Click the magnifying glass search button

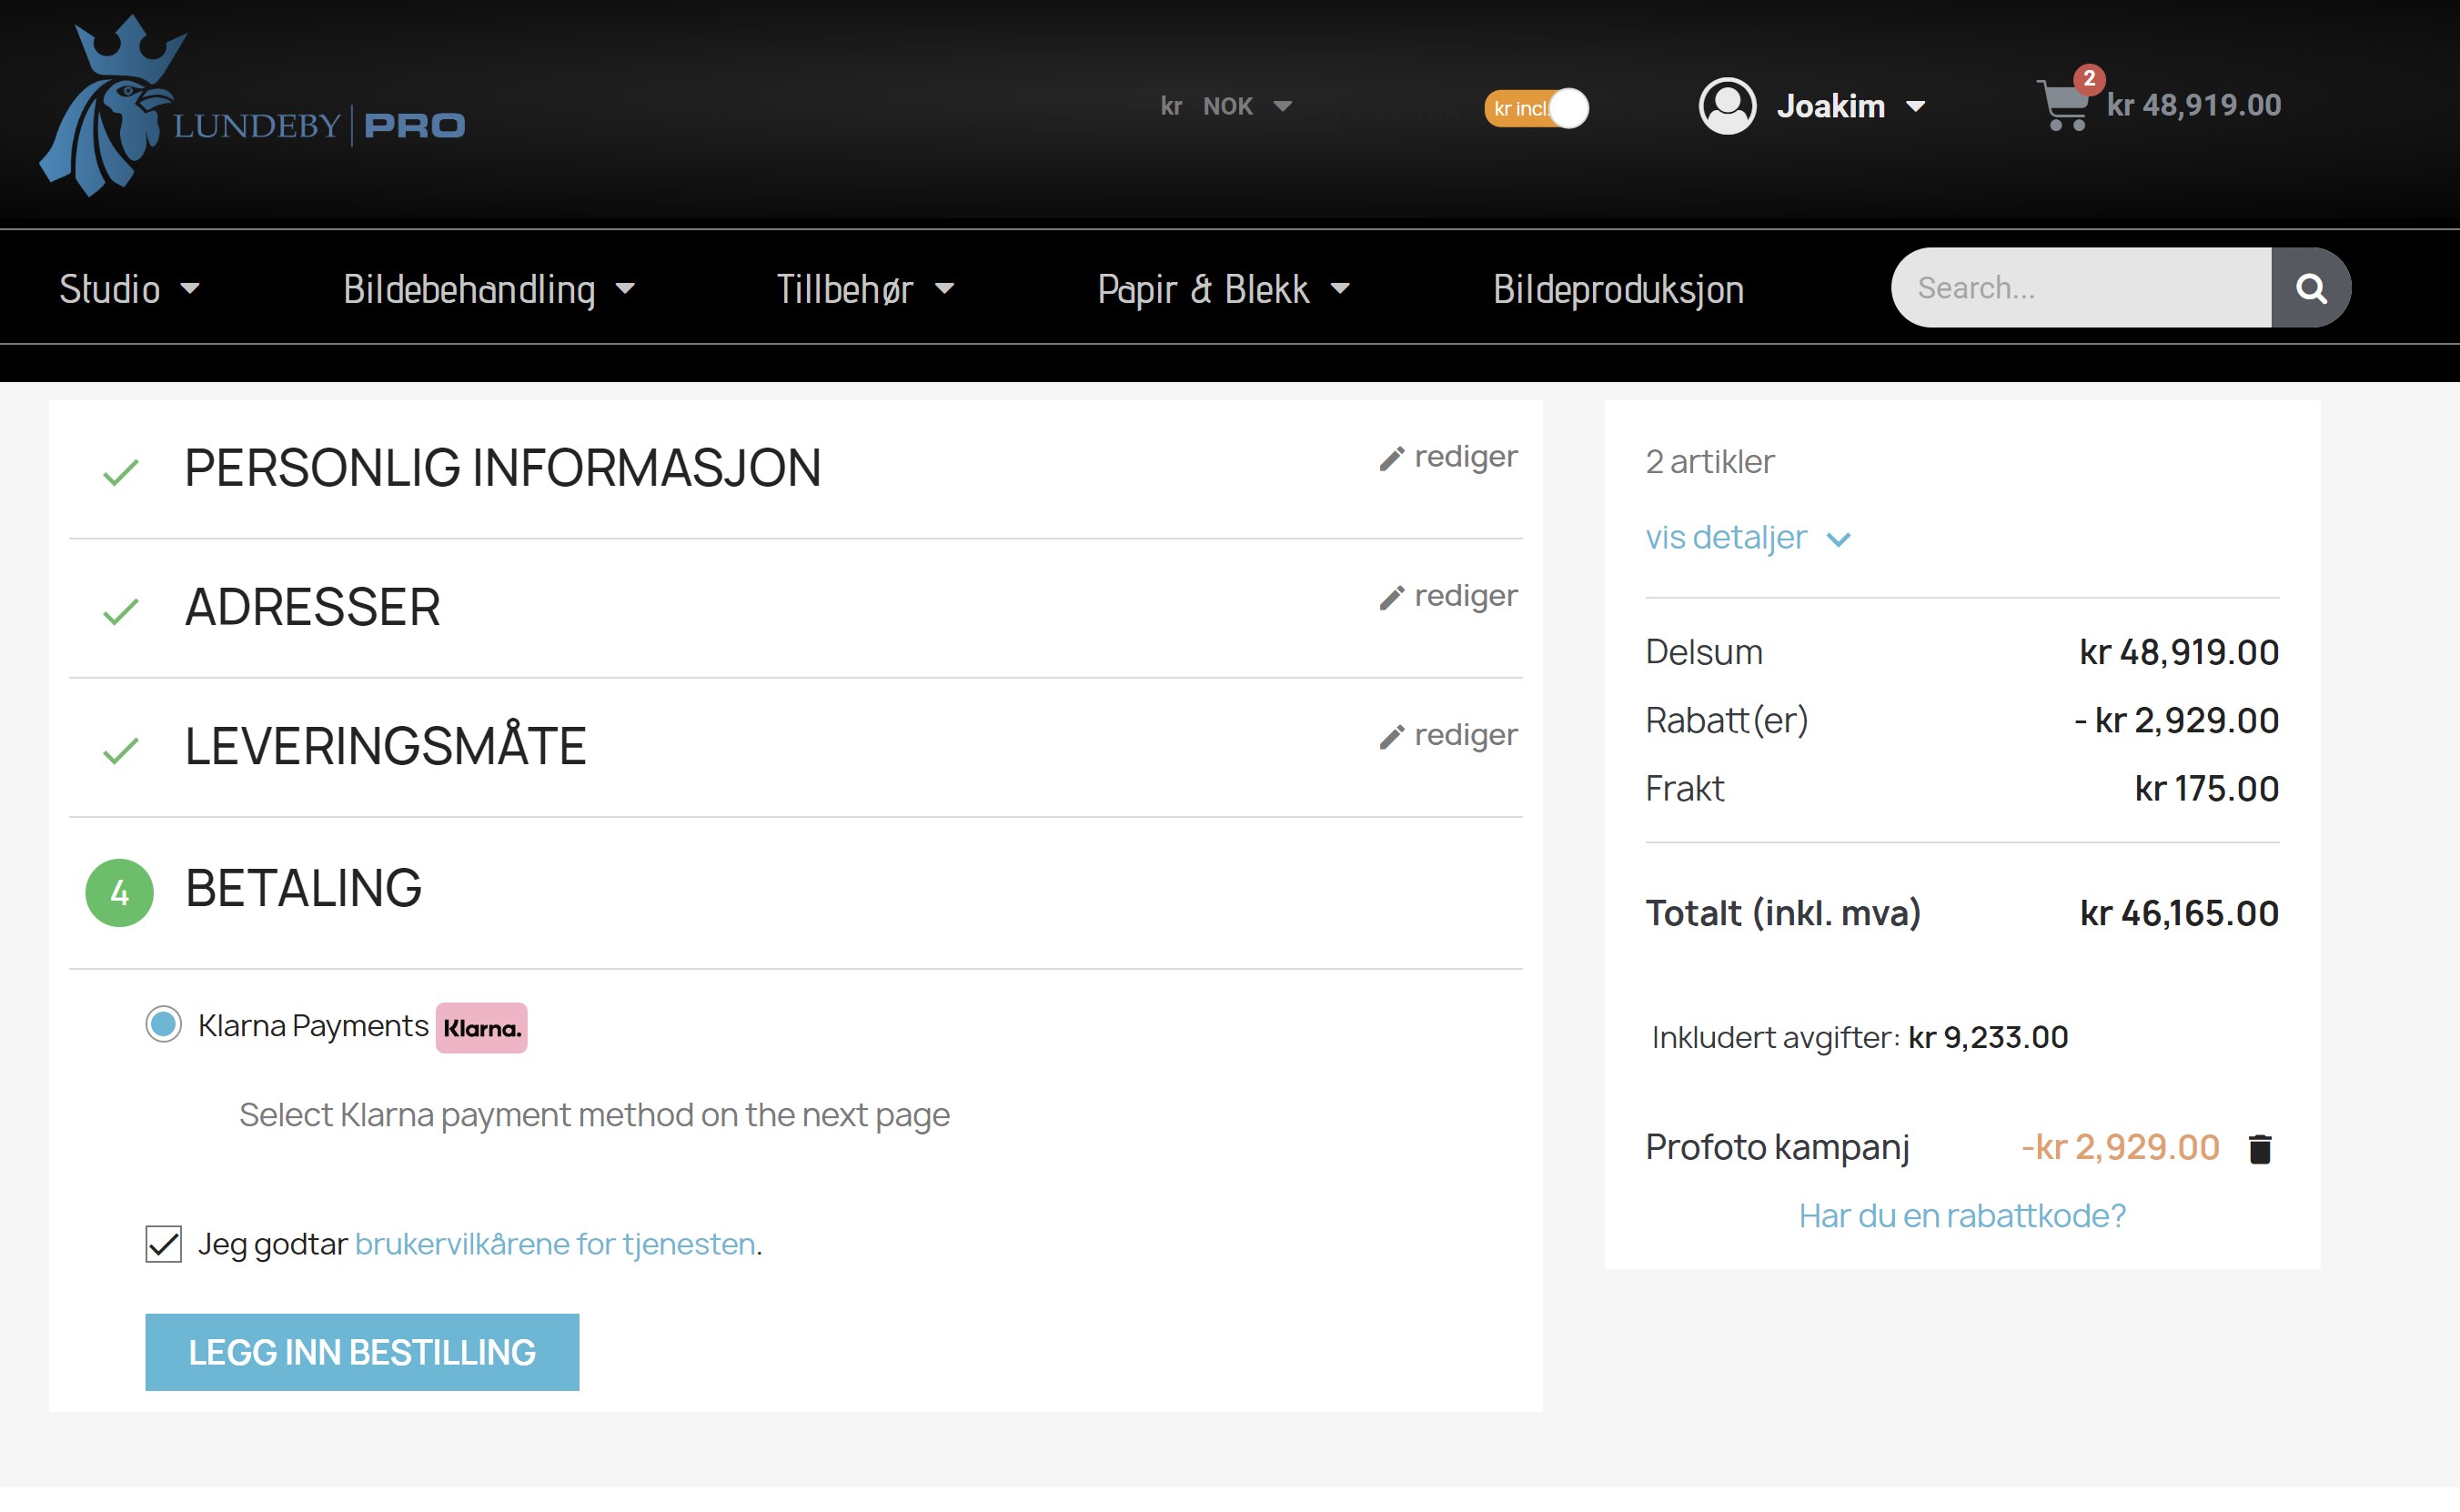click(2310, 289)
